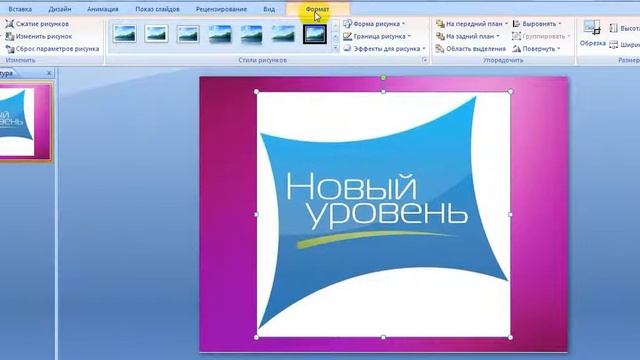
Task: Expand the full picture styles gallery
Action: [336, 49]
